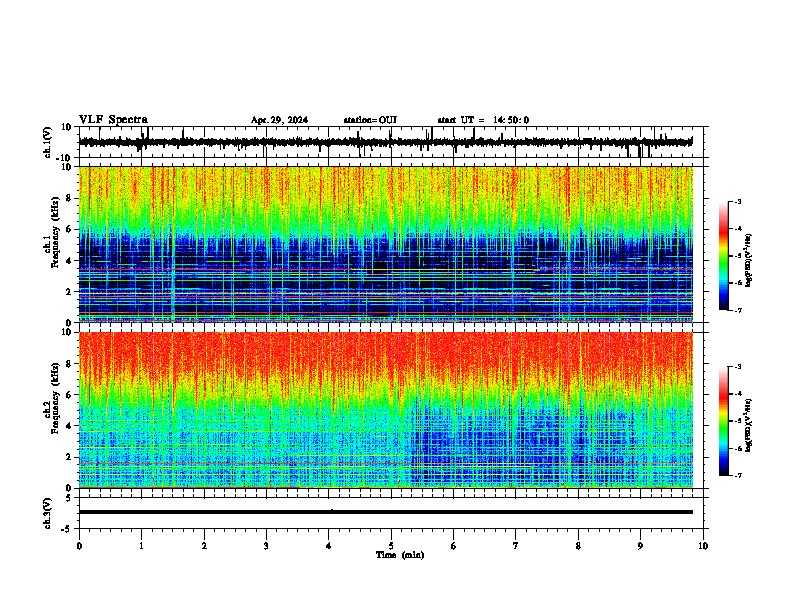The height and width of the screenshot is (612, 792).
Task: Click the ch.1 voltage waveform trace
Action: pos(385,142)
